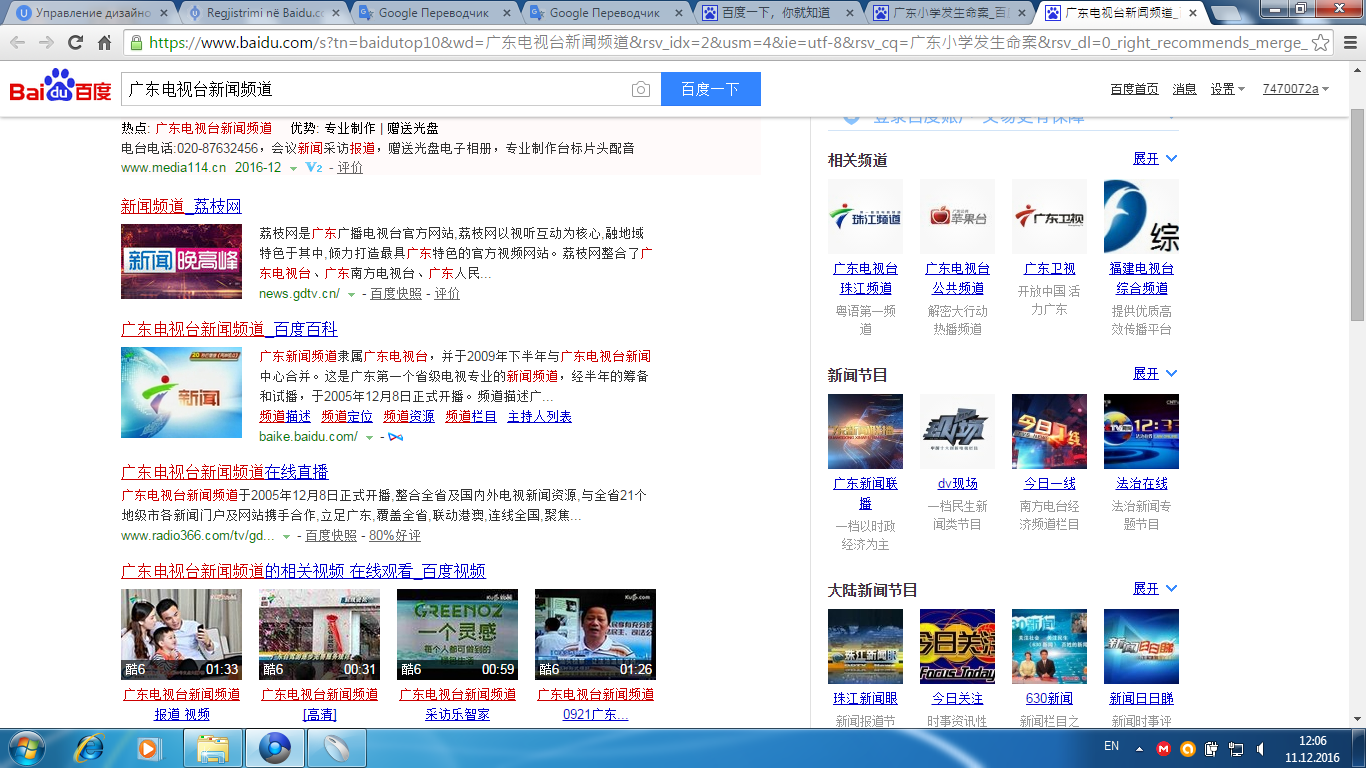Screen dimensions: 1366x768
Task: Expand the 相关频道 section with 展开
Action: click(x=1155, y=159)
